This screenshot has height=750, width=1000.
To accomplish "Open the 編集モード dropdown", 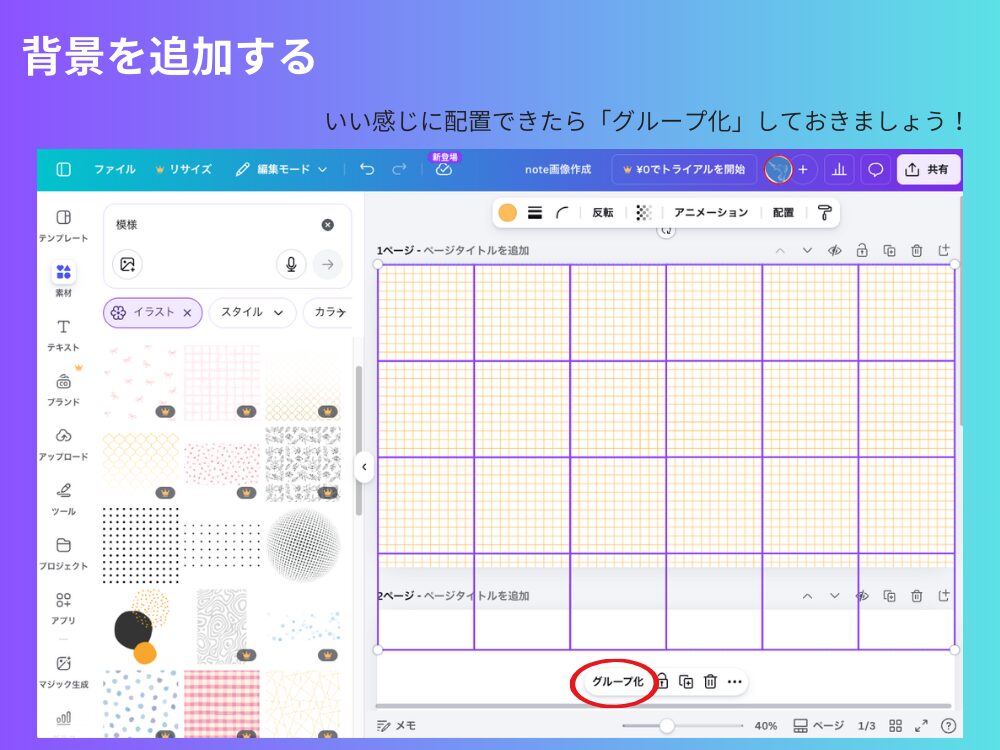I will 282,169.
